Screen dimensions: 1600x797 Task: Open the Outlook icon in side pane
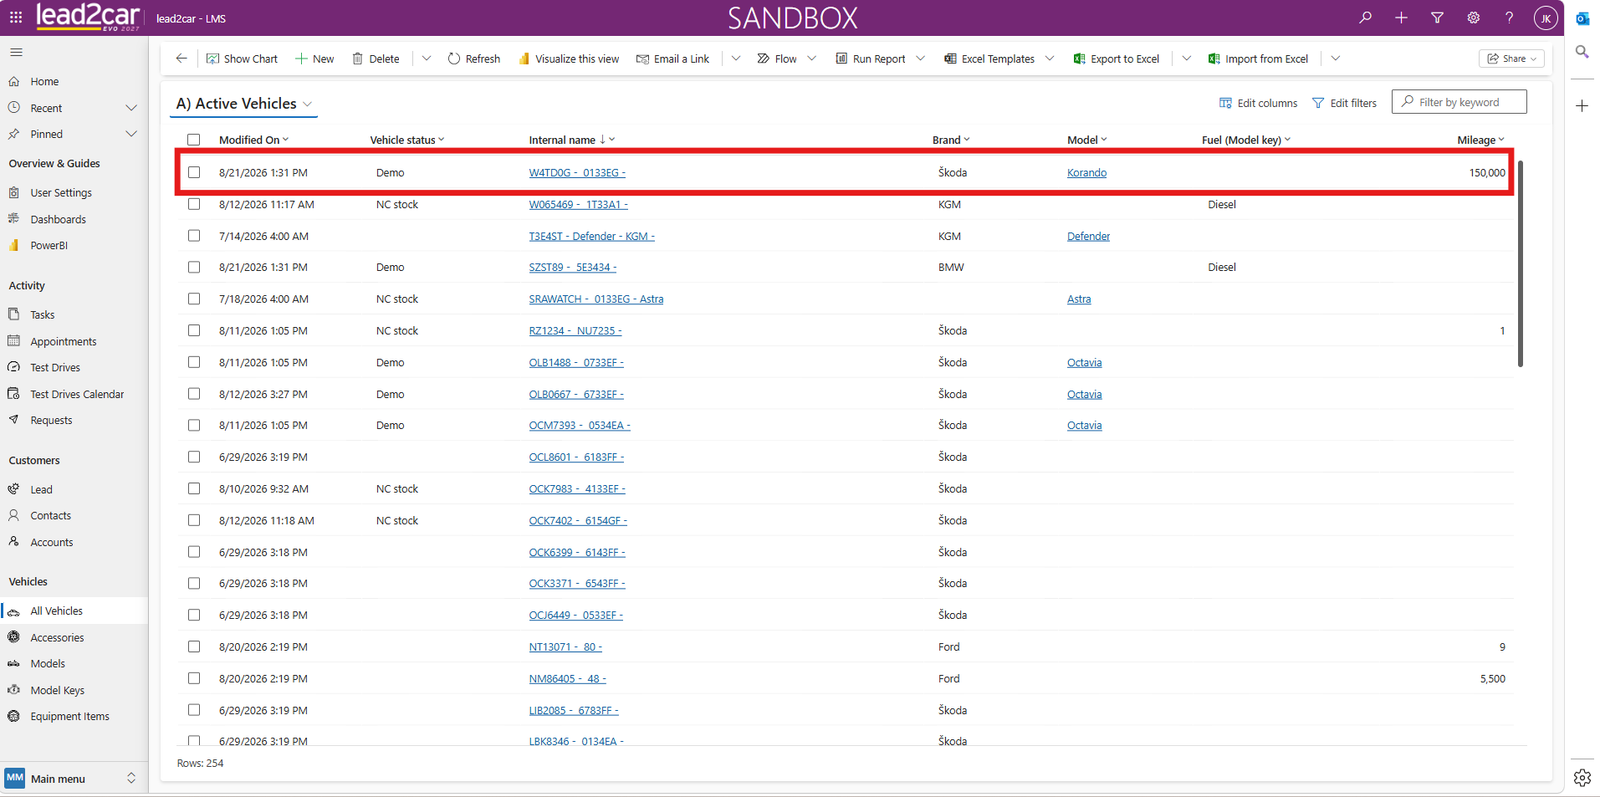point(1582,18)
